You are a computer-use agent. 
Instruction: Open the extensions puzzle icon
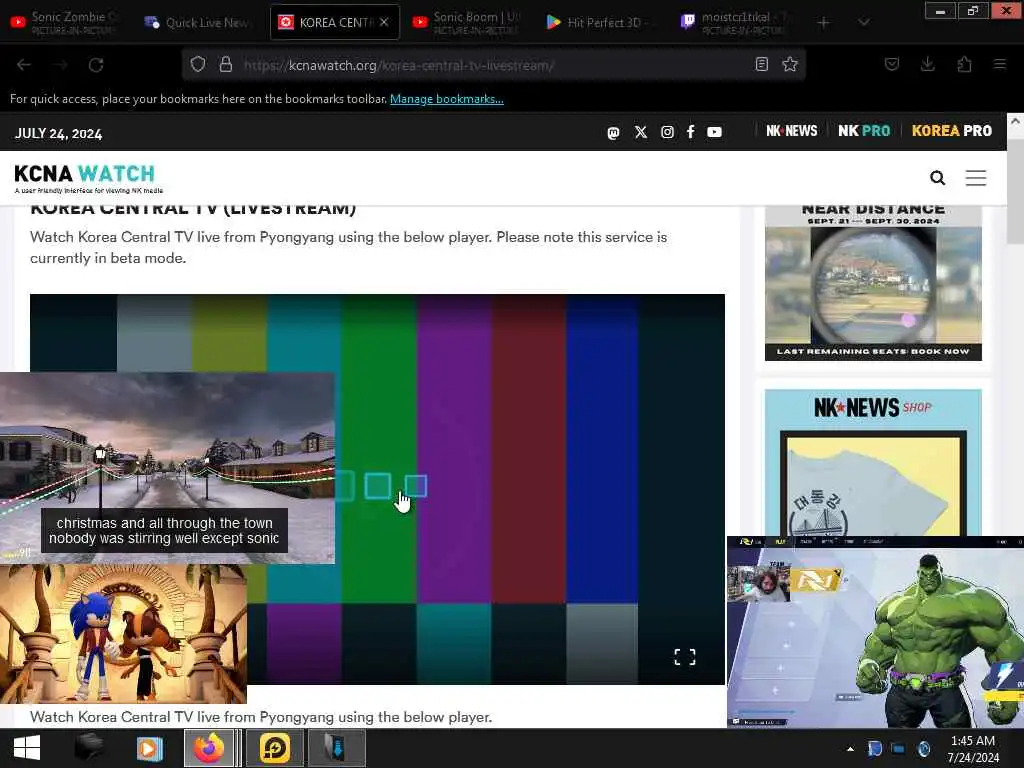tap(965, 64)
